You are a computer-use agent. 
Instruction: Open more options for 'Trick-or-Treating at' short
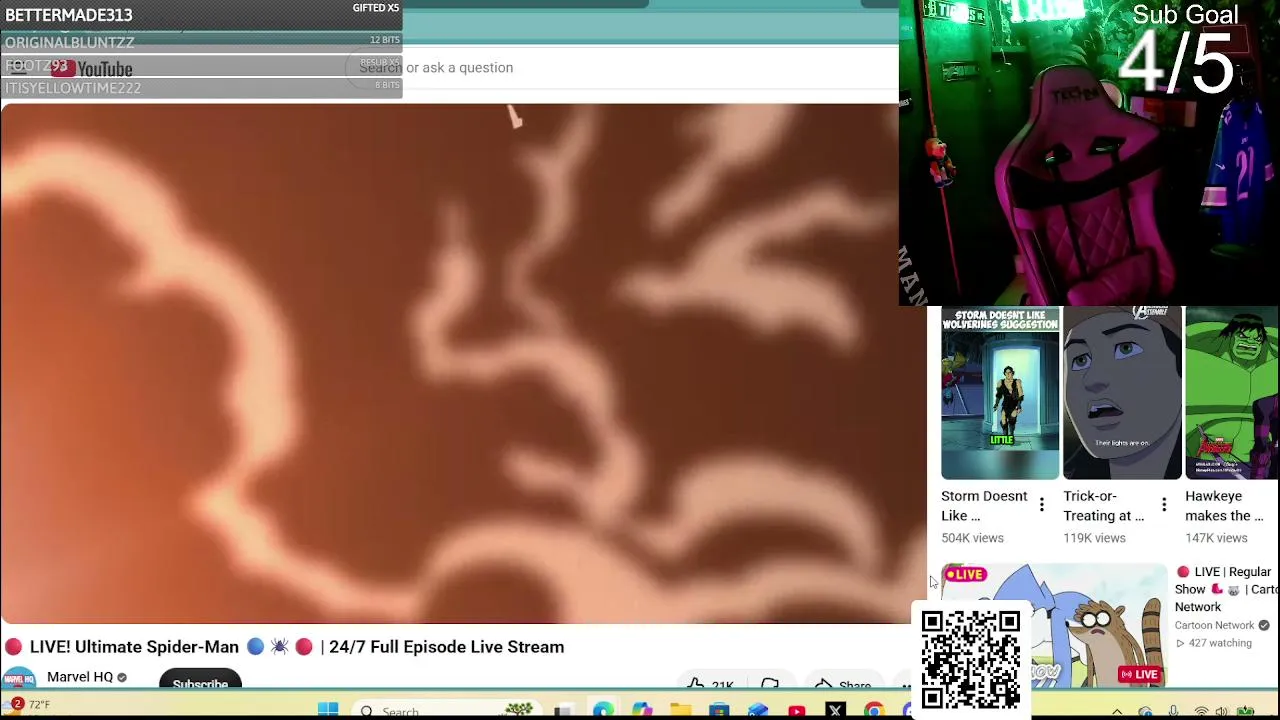point(1164,505)
